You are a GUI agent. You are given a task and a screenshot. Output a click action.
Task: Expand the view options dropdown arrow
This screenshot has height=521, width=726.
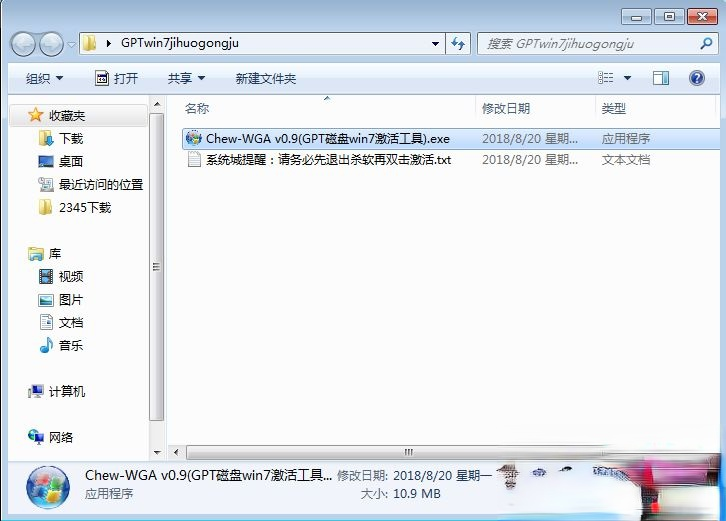click(627, 78)
